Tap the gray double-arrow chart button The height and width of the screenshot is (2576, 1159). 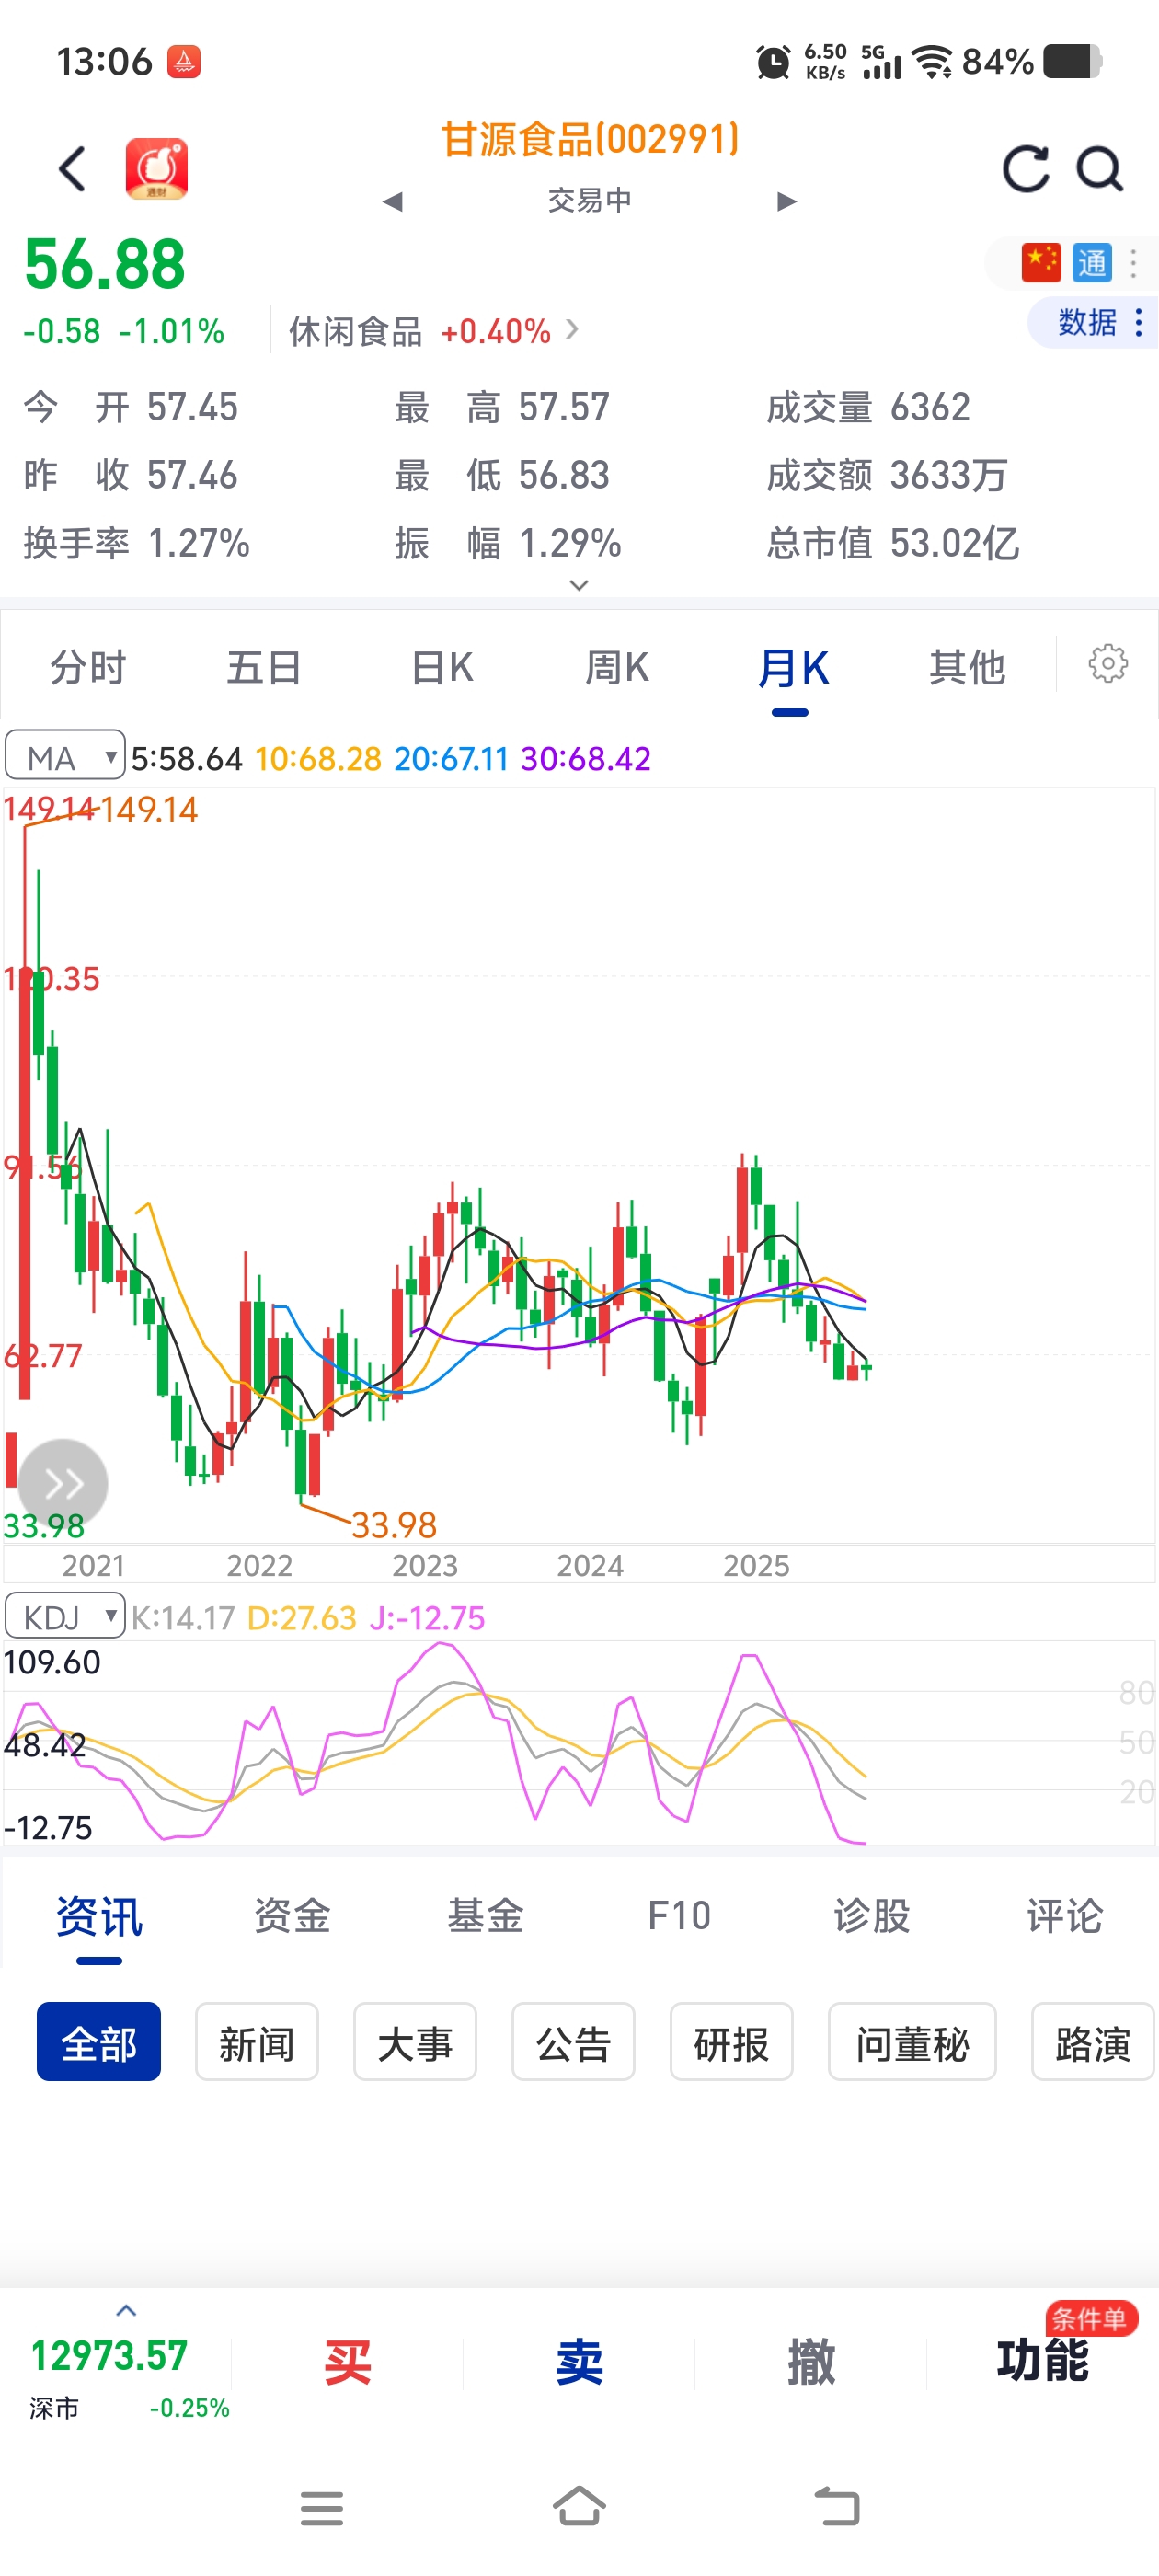tap(63, 1483)
